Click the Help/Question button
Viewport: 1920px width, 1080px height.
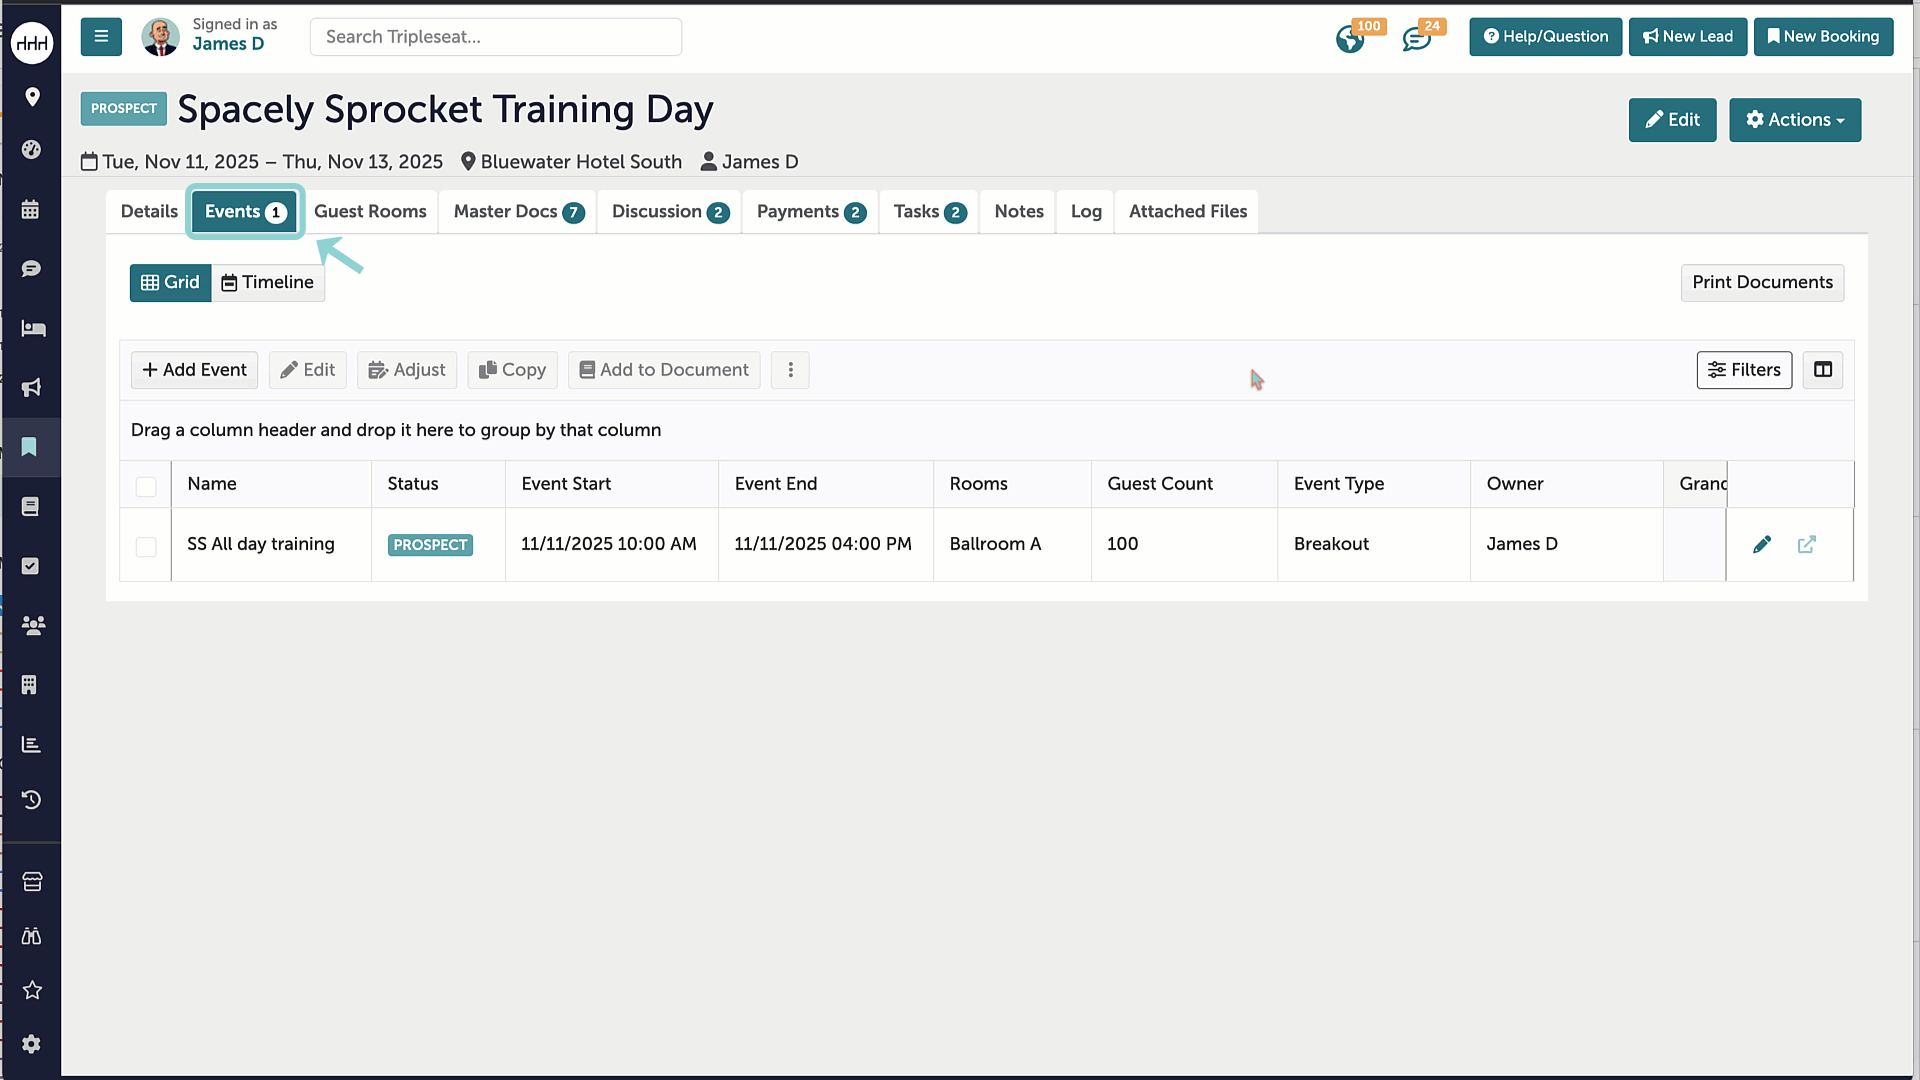coord(1546,37)
